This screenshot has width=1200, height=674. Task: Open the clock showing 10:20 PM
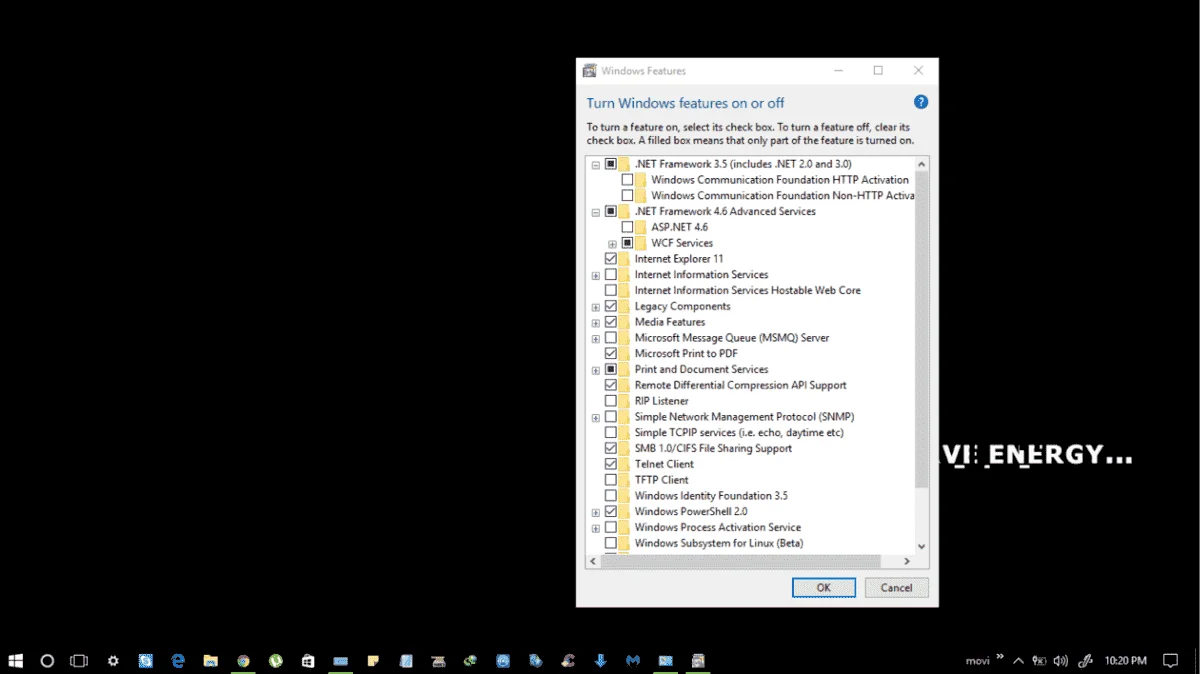[x=1125, y=661]
